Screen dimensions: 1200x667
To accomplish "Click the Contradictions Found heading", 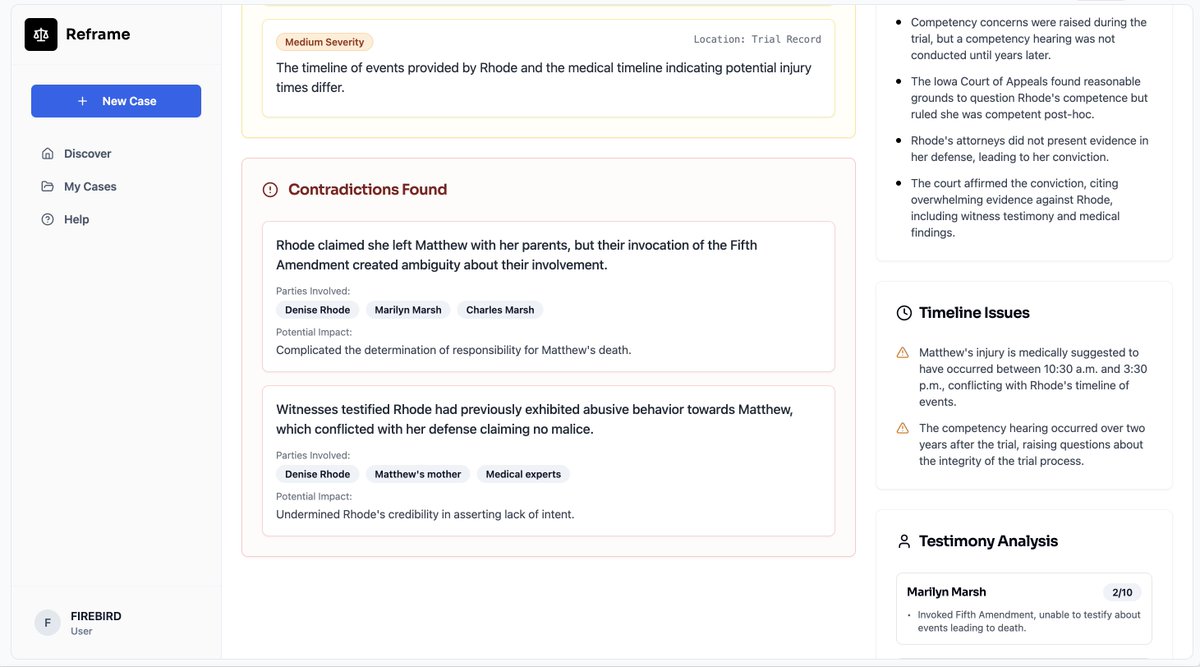I will 367,190.
